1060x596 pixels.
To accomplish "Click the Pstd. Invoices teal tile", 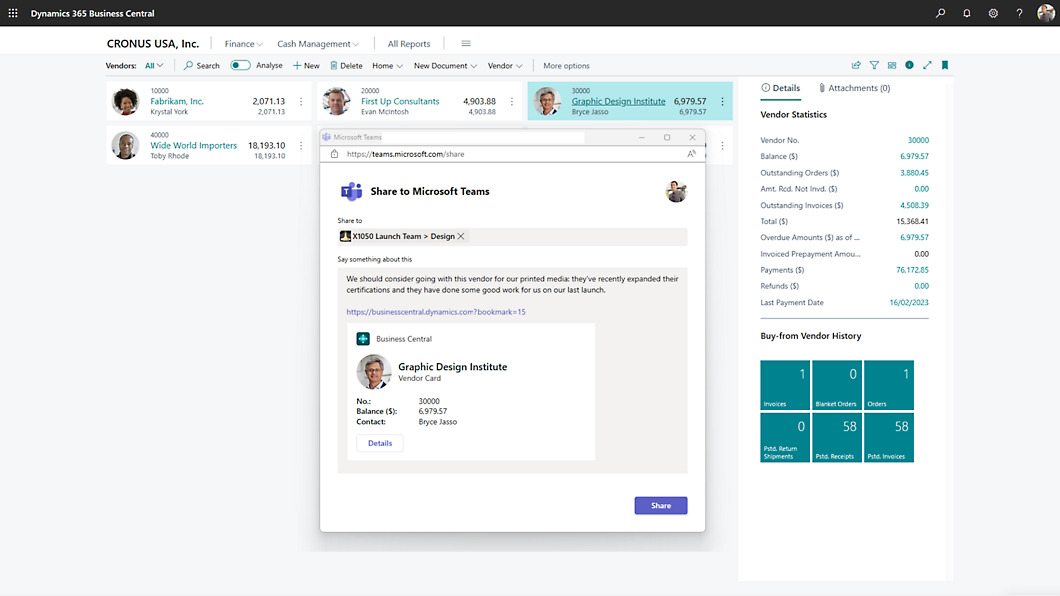I will [888, 437].
